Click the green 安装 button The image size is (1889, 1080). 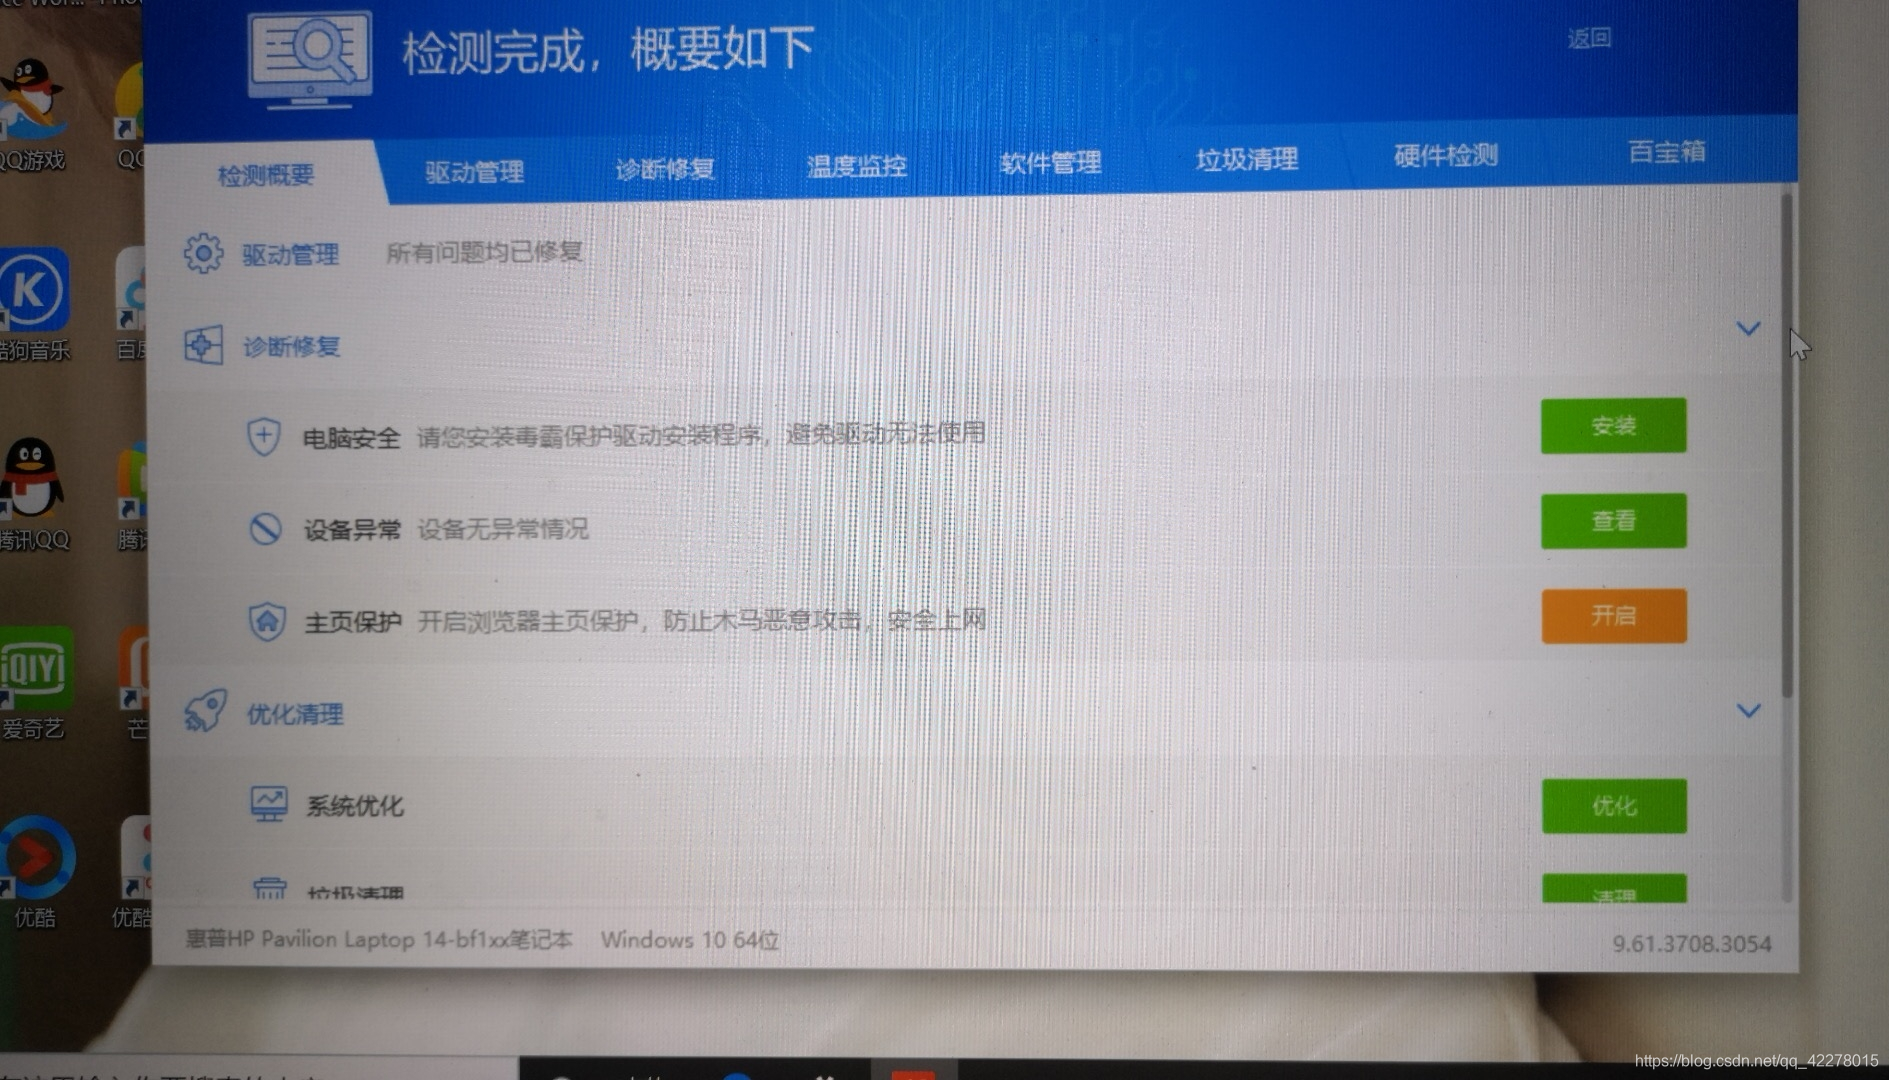pos(1613,426)
